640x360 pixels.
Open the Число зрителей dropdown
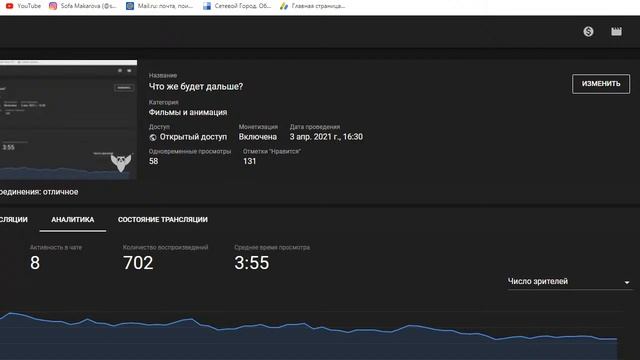(x=569, y=282)
